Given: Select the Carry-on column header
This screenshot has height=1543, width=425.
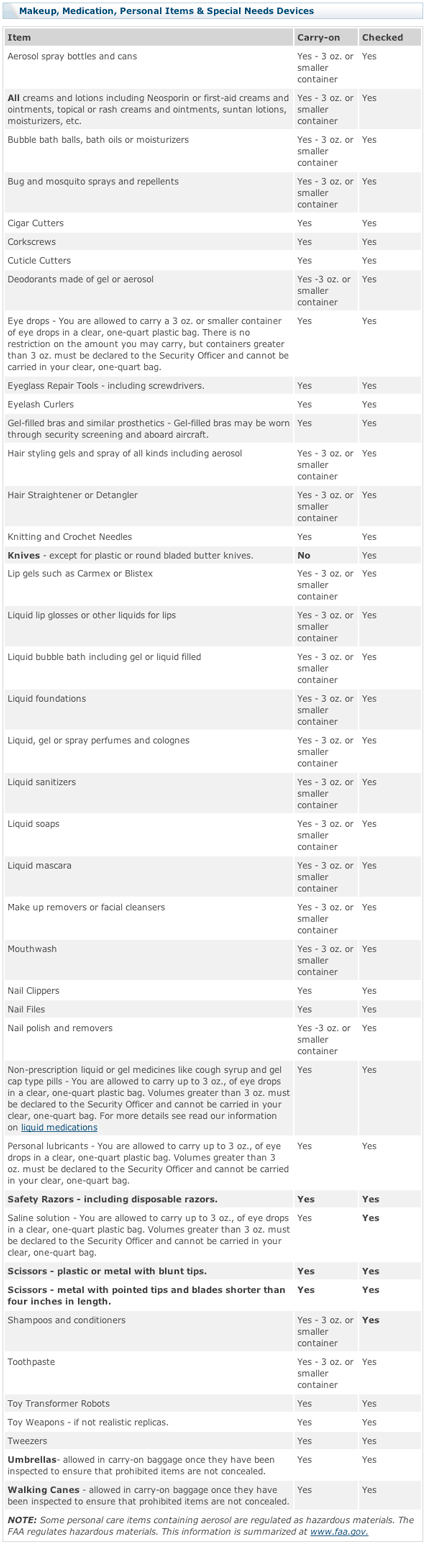Looking at the screenshot, I should (325, 37).
